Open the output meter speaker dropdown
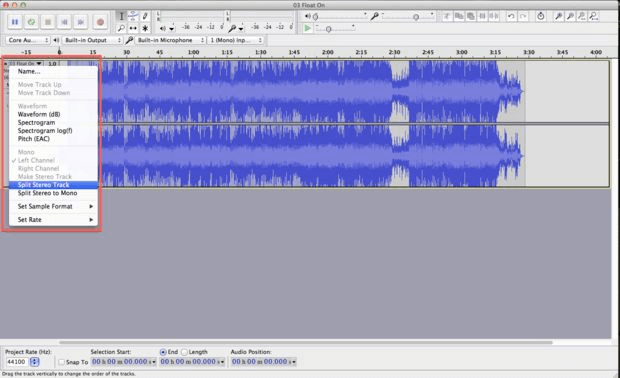The image size is (620, 378). tap(172, 28)
